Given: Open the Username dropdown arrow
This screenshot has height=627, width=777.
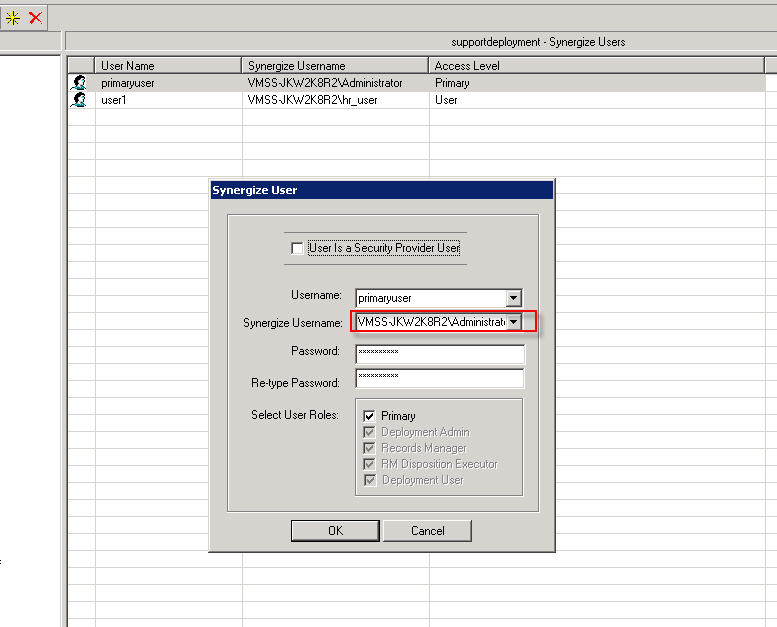Looking at the screenshot, I should click(x=513, y=298).
